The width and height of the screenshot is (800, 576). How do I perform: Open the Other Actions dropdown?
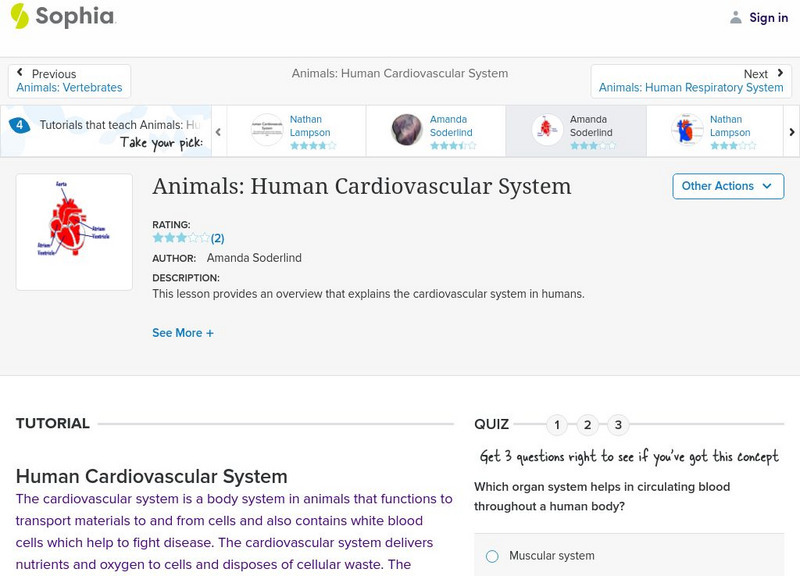(727, 186)
